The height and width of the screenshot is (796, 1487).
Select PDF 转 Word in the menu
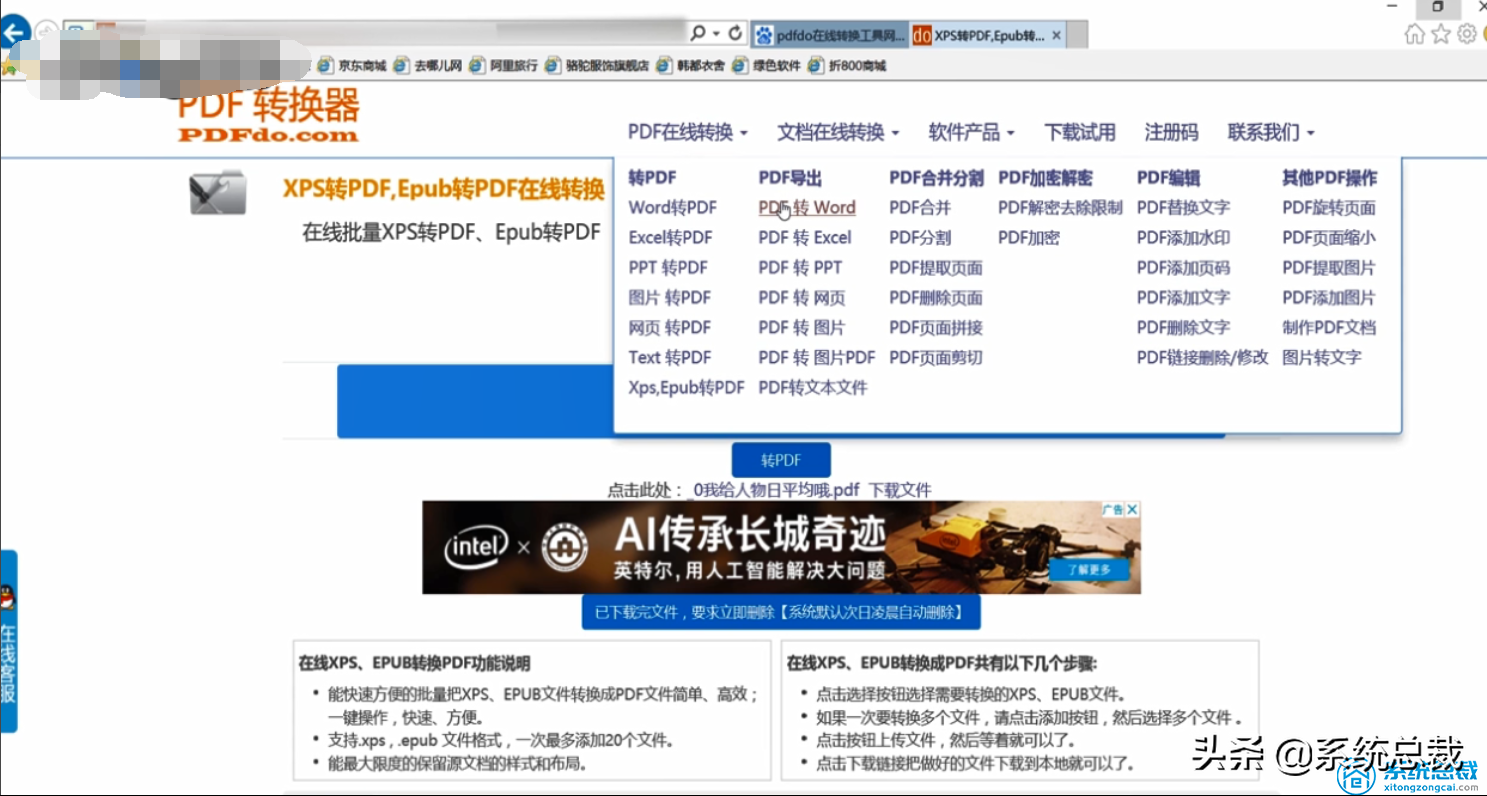807,208
